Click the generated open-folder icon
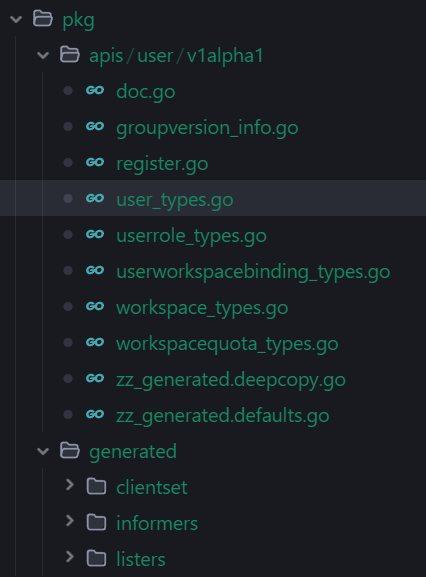Viewport: 426px width, 577px height. (70, 450)
